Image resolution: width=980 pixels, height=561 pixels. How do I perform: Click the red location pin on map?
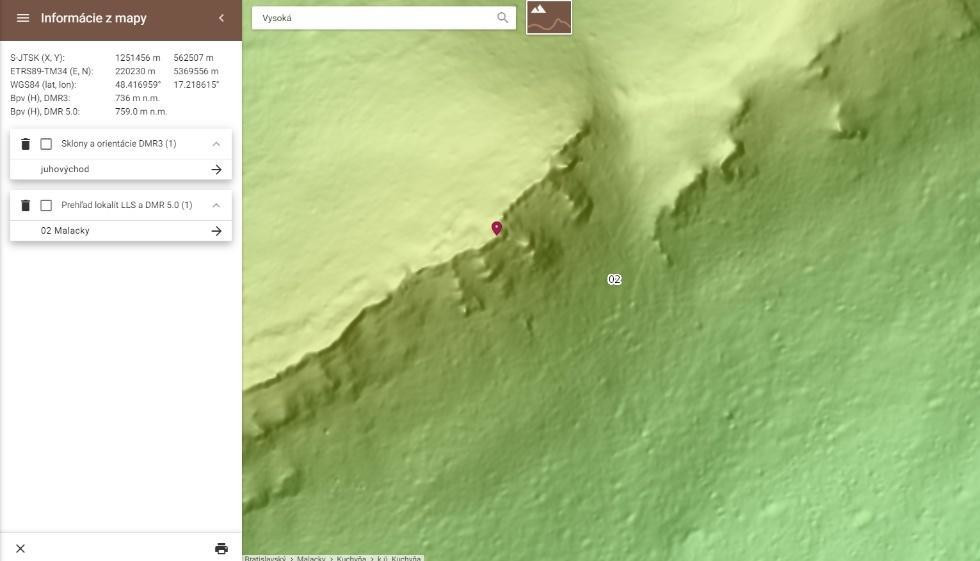point(497,228)
